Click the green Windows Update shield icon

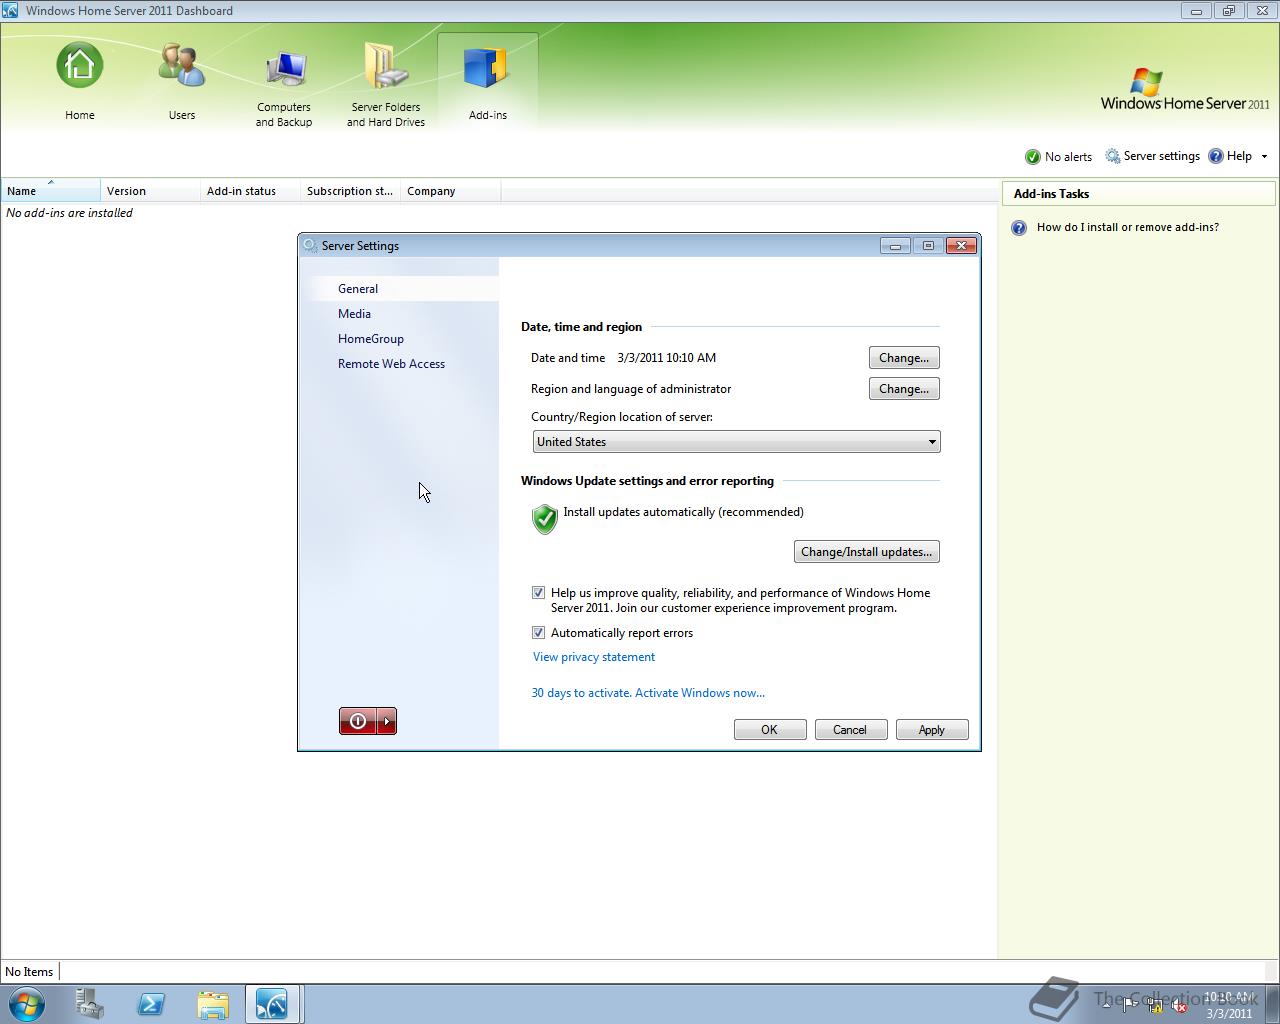545,519
